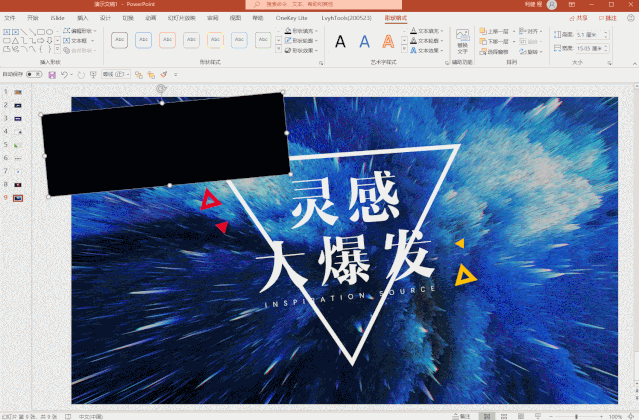Select the rectangle shape in shapes gallery
639x420 pixels.
point(41,32)
